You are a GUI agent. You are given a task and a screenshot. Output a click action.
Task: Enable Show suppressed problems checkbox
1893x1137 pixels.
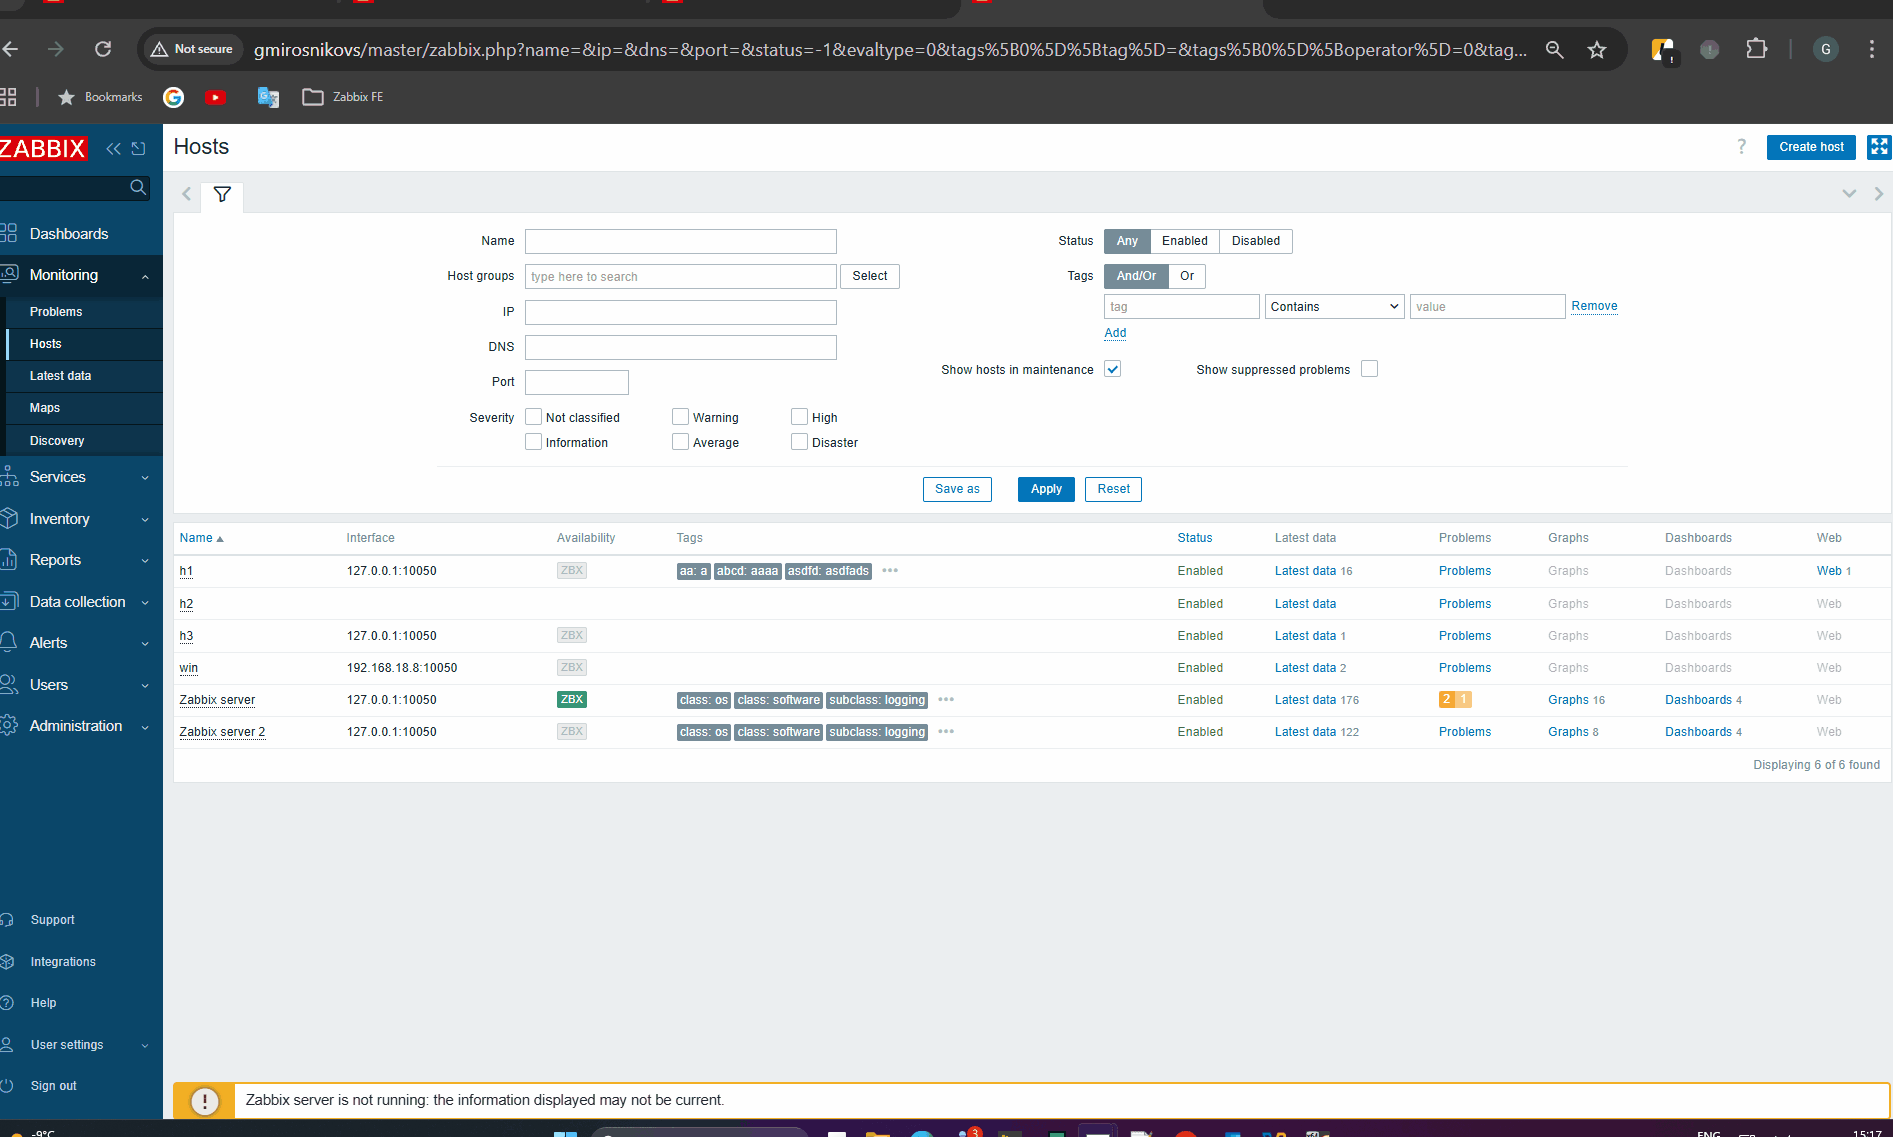point(1369,369)
